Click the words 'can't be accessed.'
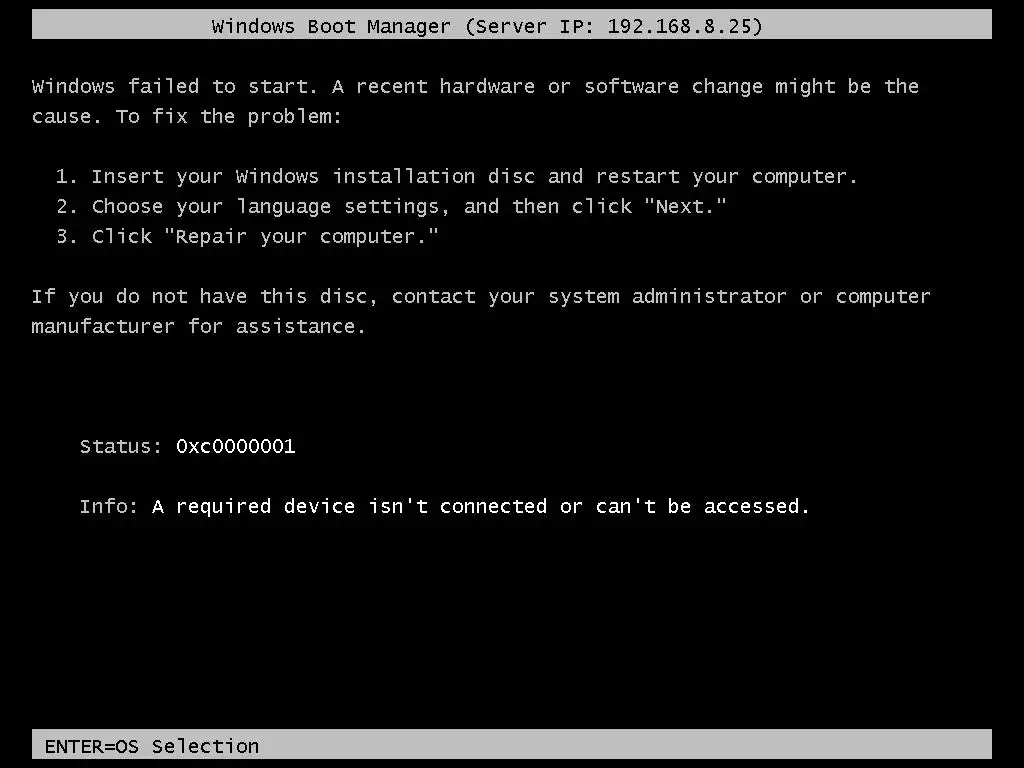This screenshot has height=768, width=1024. point(703,506)
